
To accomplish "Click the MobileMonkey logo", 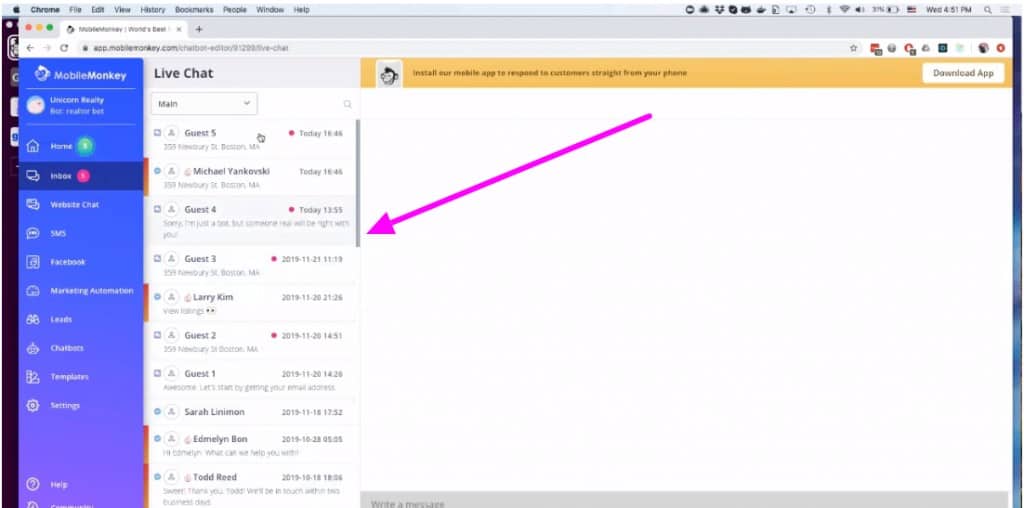I will [80, 74].
